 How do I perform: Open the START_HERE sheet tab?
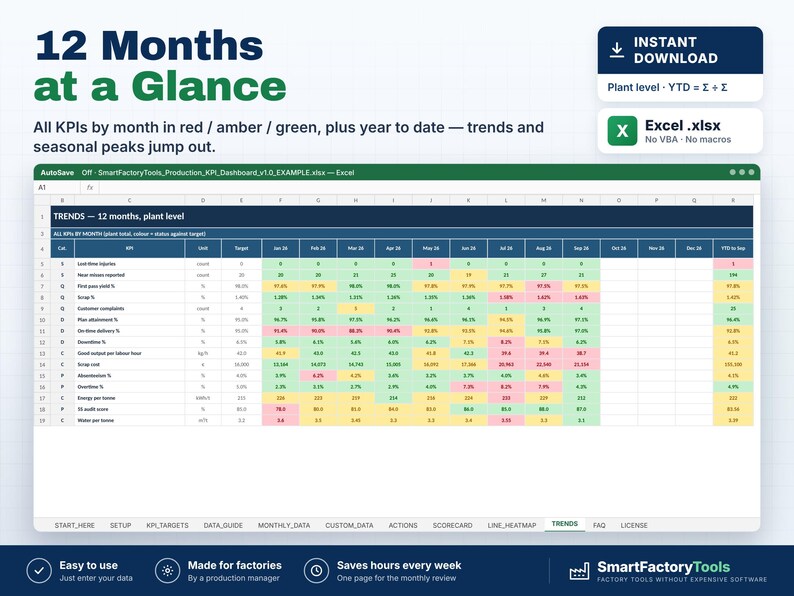[x=74, y=525]
